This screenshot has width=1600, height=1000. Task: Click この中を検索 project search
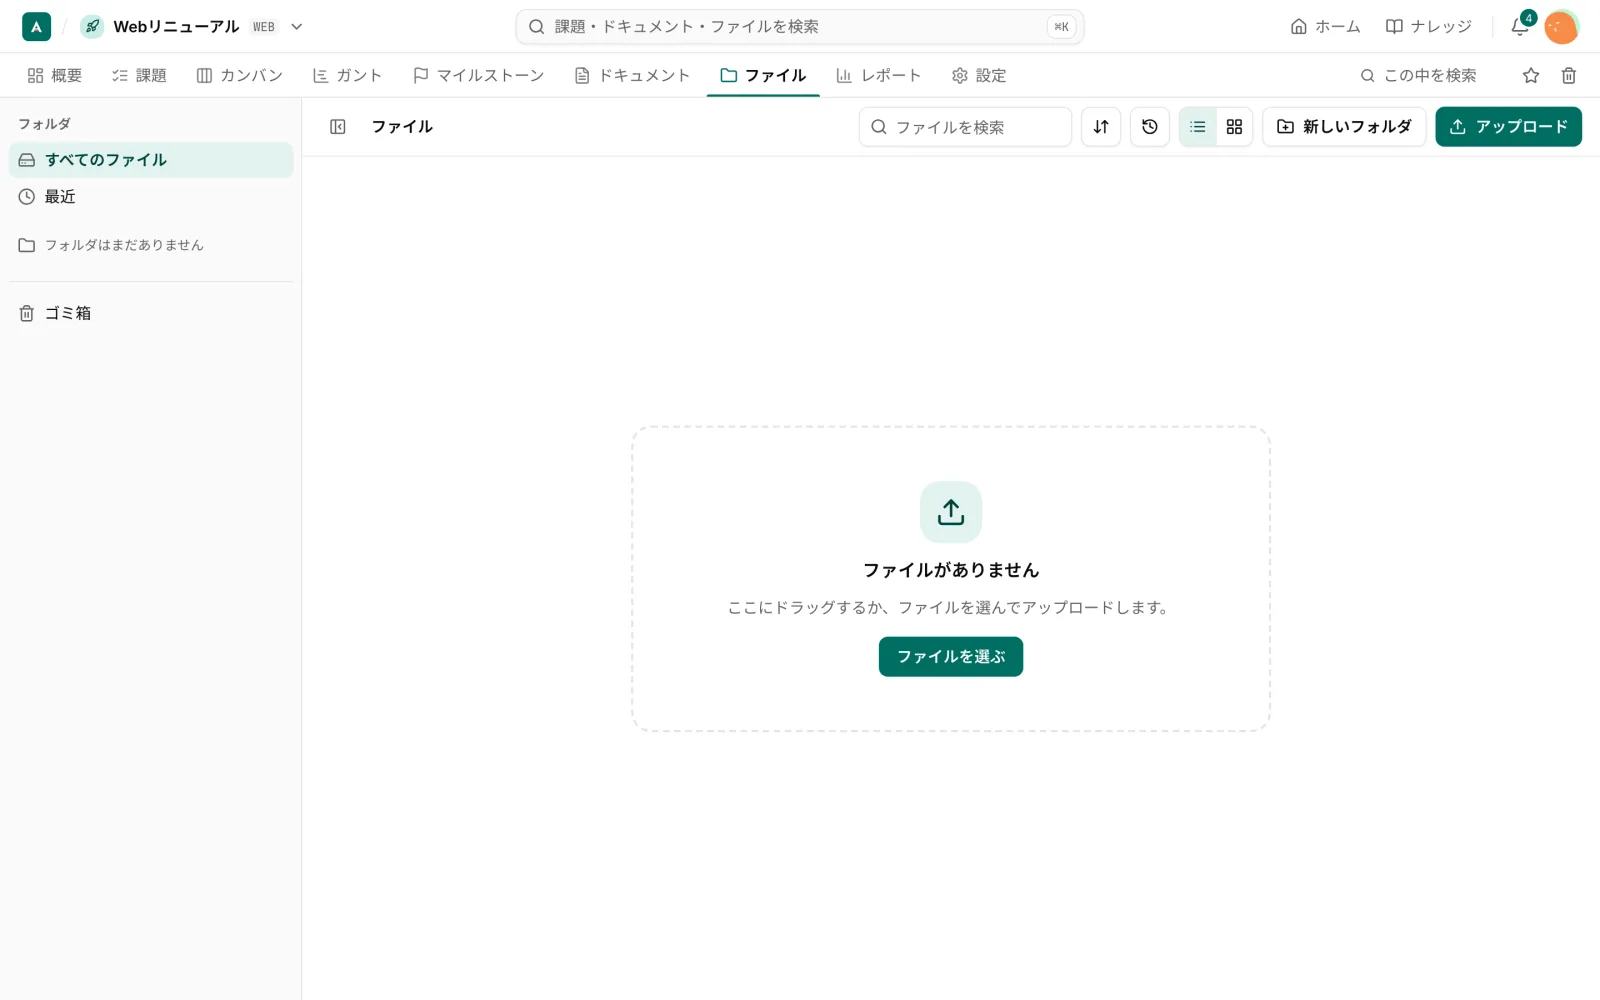[1419, 75]
